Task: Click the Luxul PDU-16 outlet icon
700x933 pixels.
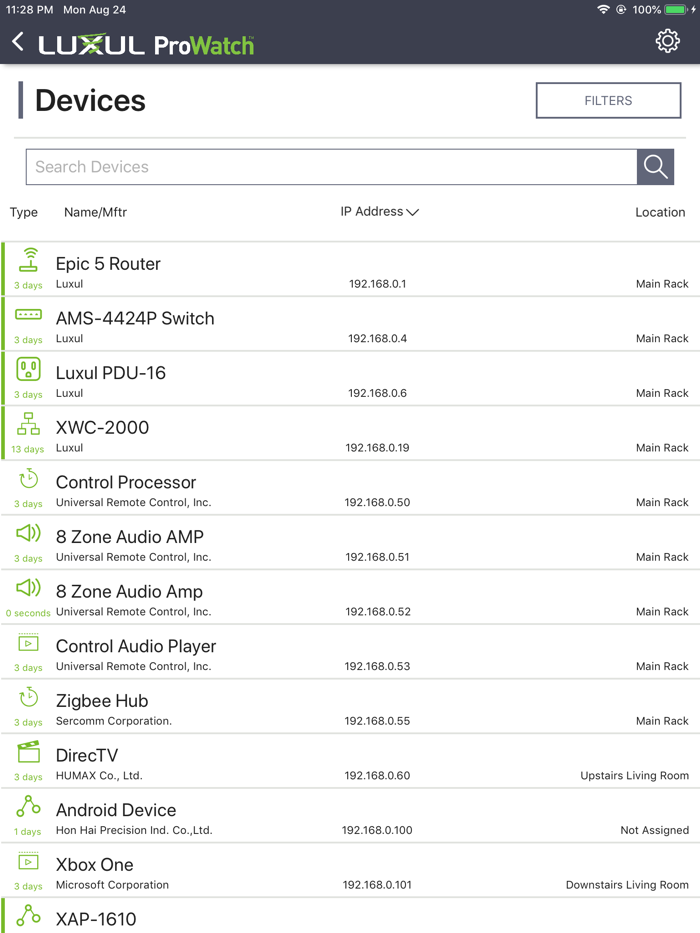Action: pos(29,369)
